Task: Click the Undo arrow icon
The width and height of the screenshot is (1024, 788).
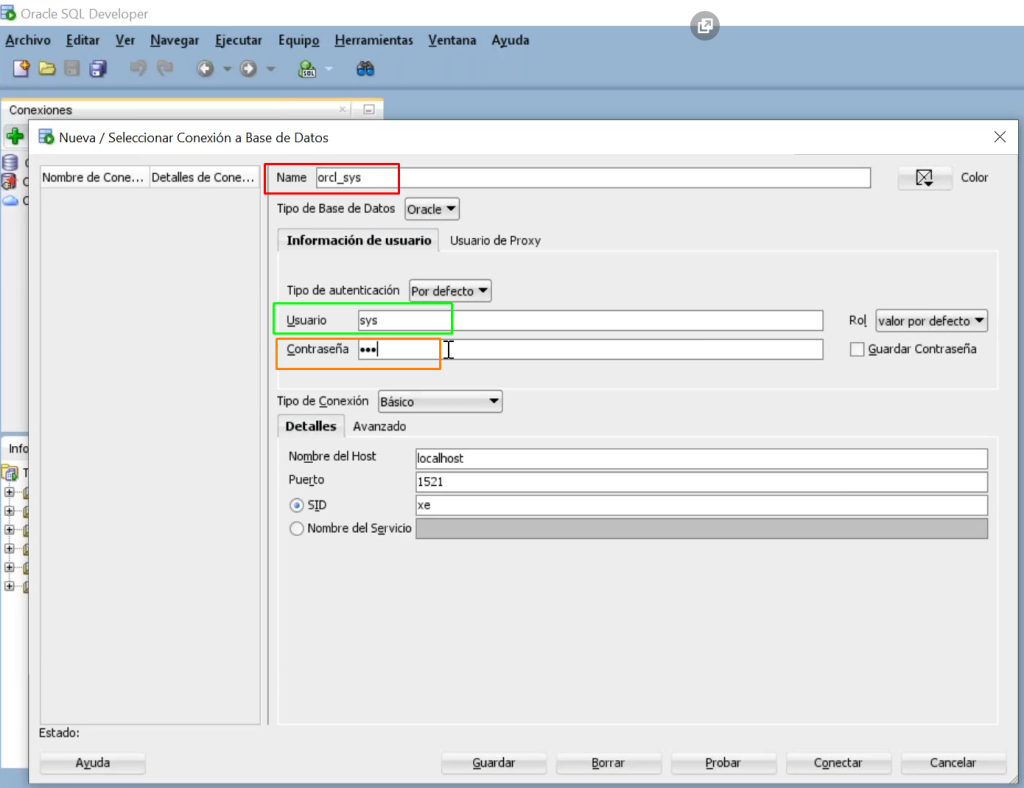Action: coord(138,69)
